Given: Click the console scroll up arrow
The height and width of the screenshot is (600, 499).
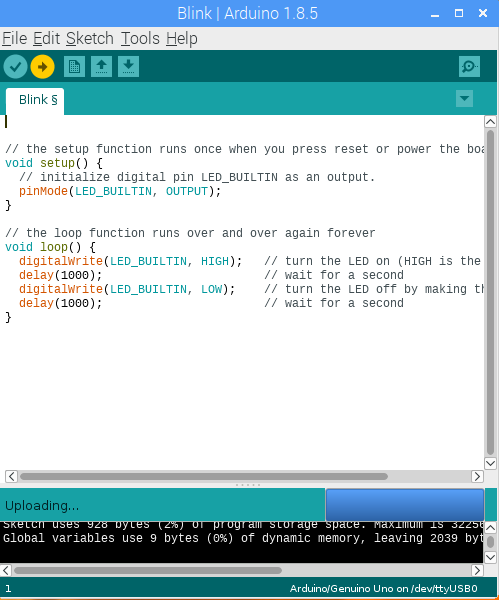Looking at the screenshot, I should click(490, 528).
